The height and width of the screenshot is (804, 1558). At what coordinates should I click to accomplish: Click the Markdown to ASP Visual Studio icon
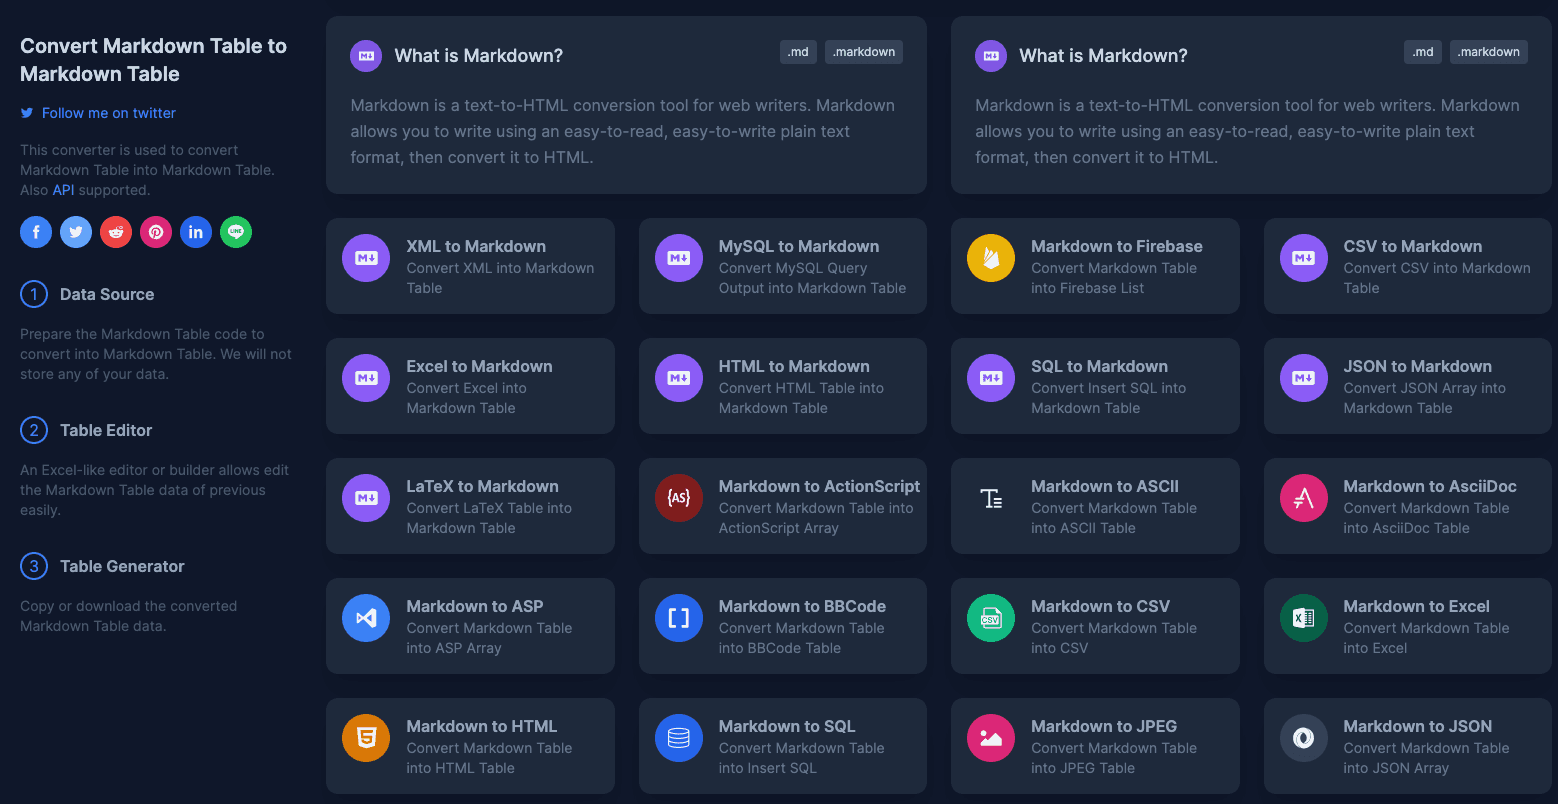click(x=366, y=618)
